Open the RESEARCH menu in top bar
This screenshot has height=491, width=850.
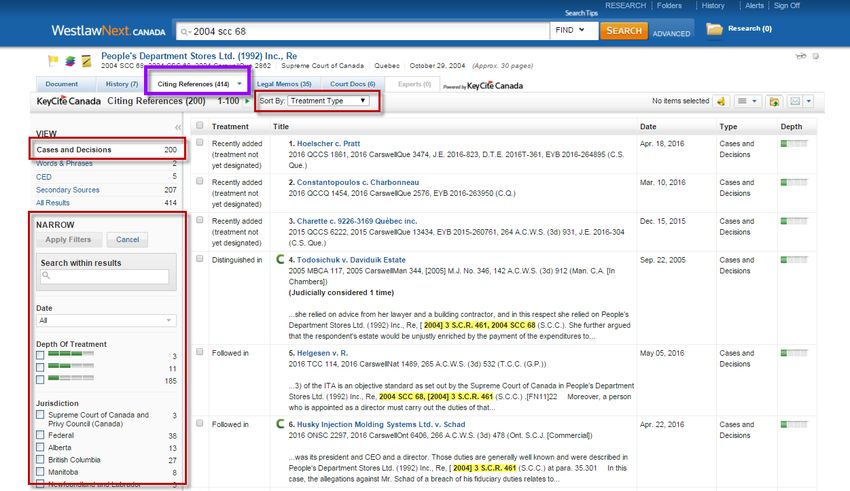click(625, 5)
